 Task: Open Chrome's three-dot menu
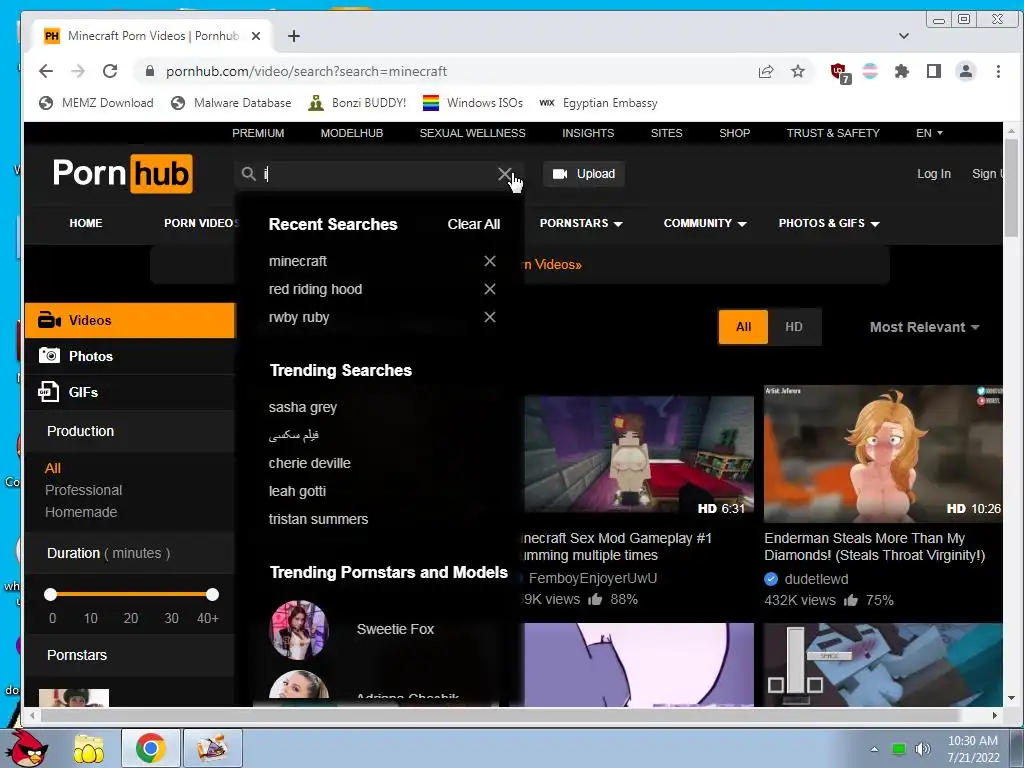point(998,71)
